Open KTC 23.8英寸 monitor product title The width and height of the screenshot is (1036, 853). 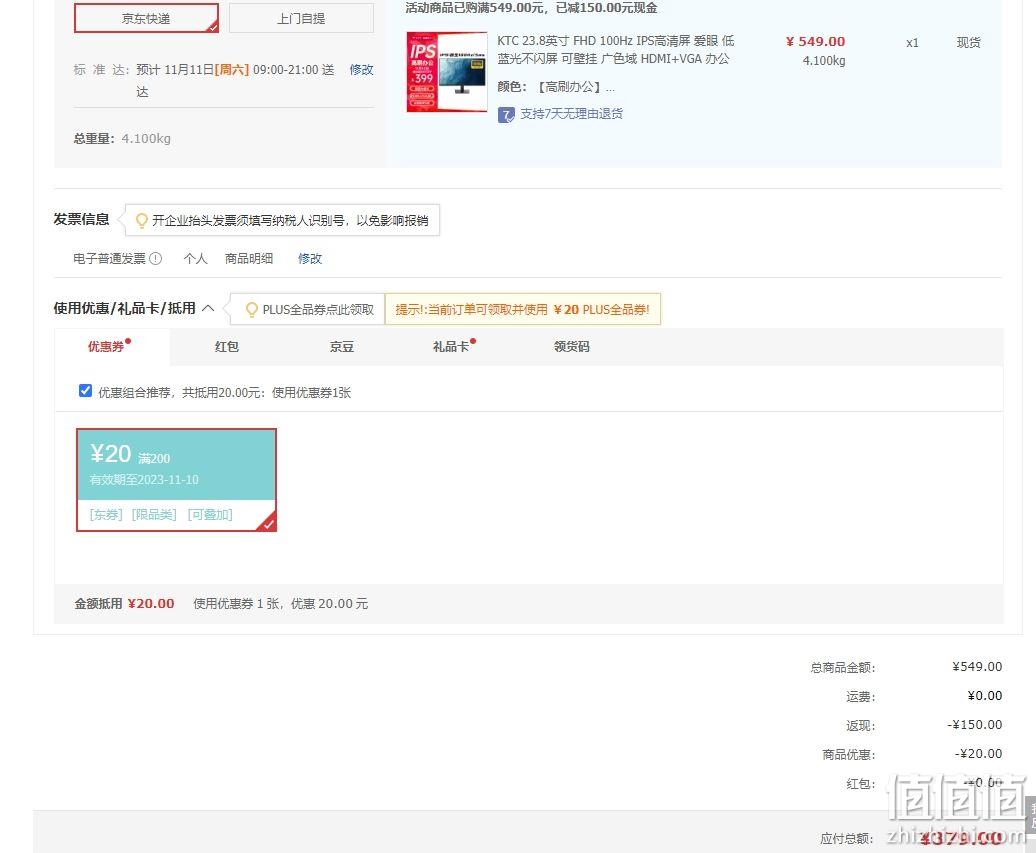coord(616,50)
